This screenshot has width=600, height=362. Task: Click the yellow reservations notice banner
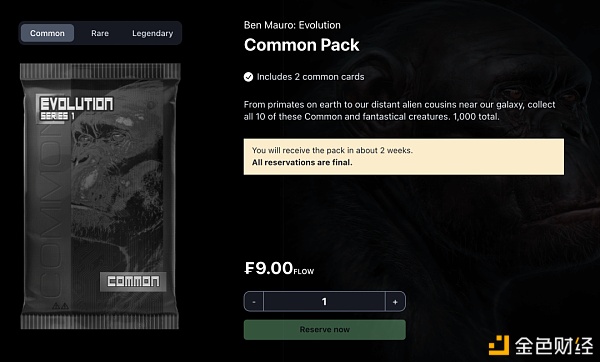point(404,157)
